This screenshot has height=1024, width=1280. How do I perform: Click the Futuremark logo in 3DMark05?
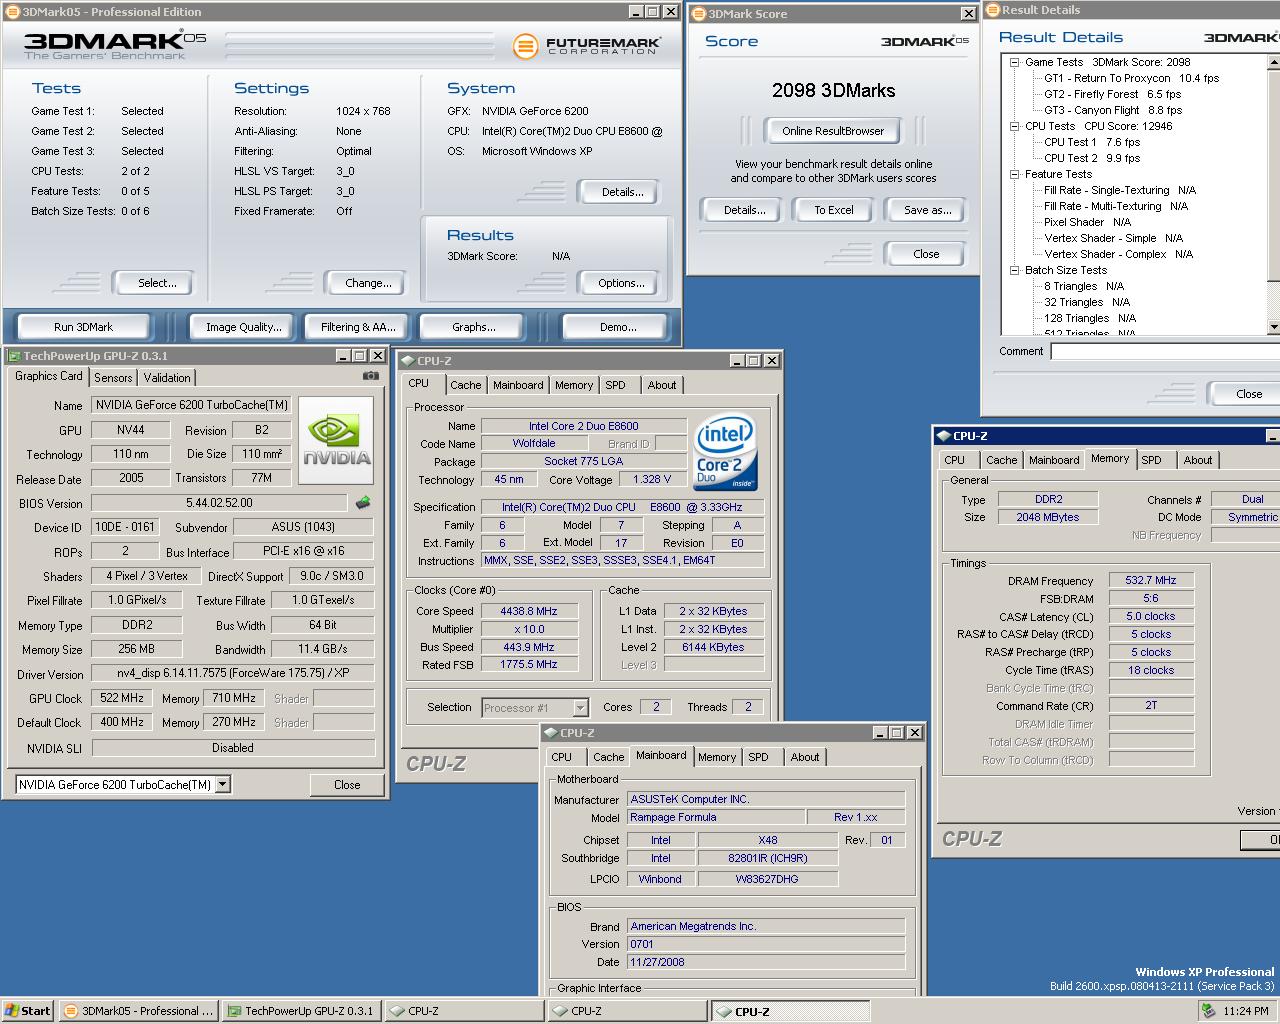(x=586, y=46)
